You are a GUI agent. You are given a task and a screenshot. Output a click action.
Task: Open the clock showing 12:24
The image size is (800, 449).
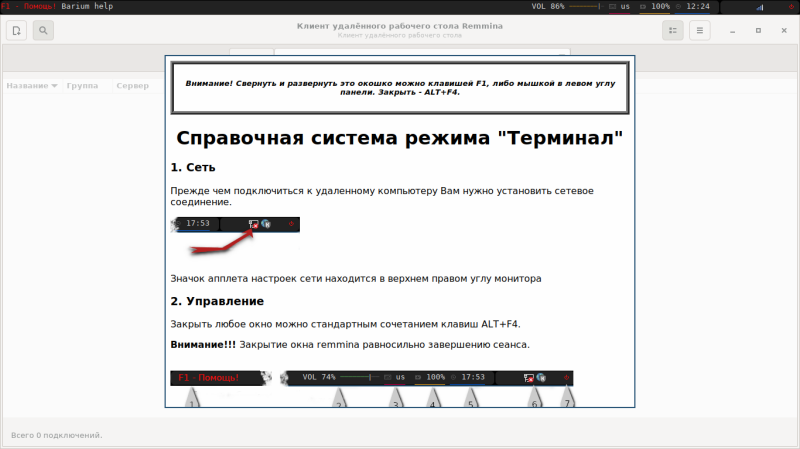(x=697, y=7)
